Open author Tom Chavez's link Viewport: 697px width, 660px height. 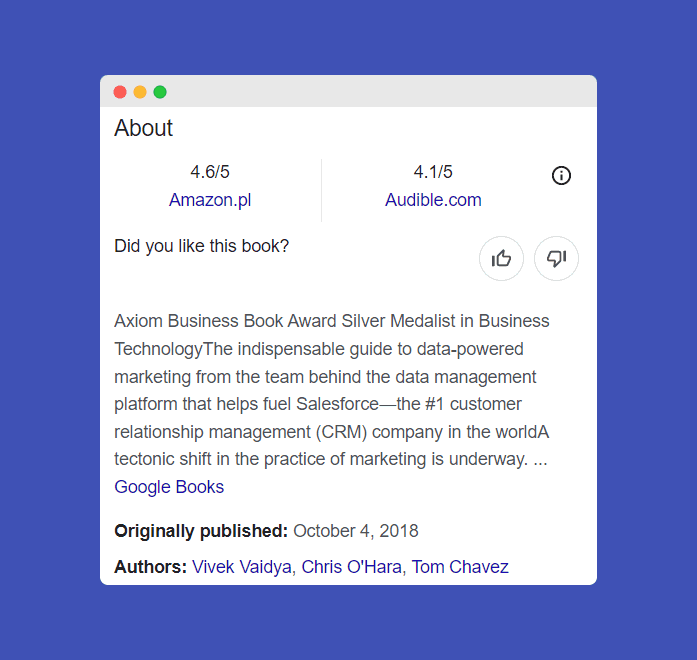pyautogui.click(x=460, y=567)
